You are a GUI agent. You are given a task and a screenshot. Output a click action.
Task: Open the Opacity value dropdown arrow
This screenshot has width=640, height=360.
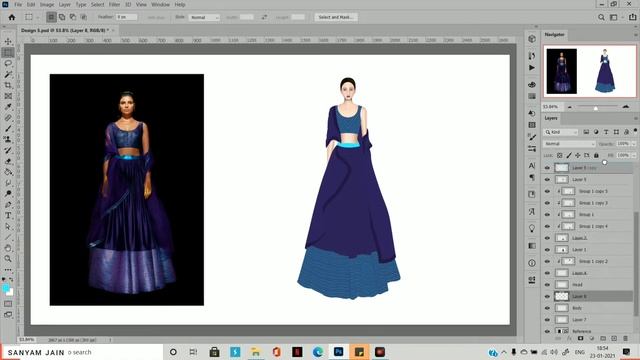(x=633, y=144)
